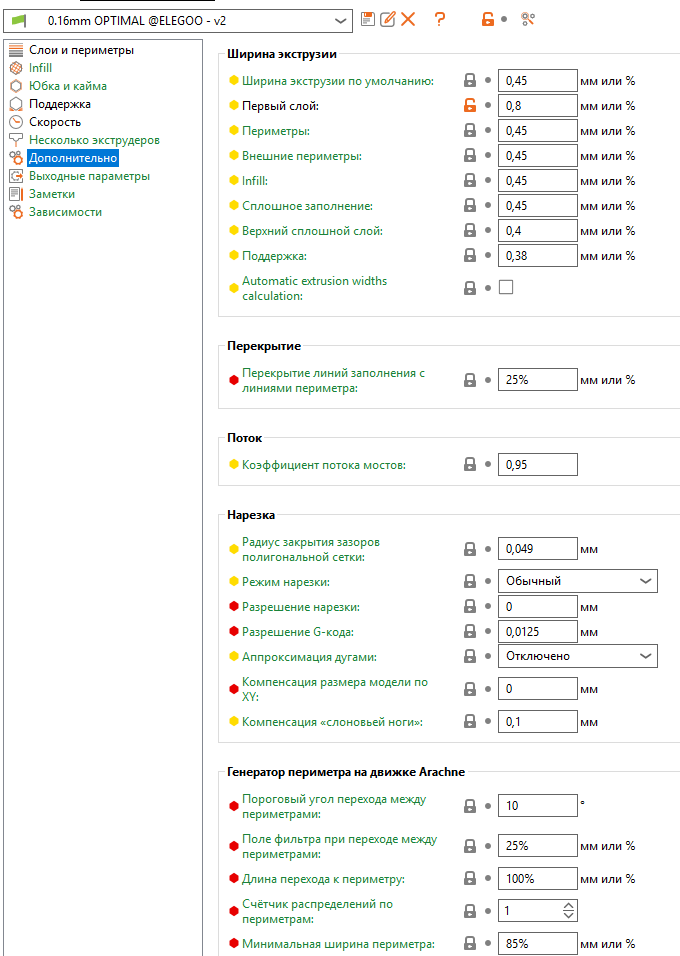Click the Разрешение G-кода value field
680x956 pixels.
coord(537,632)
